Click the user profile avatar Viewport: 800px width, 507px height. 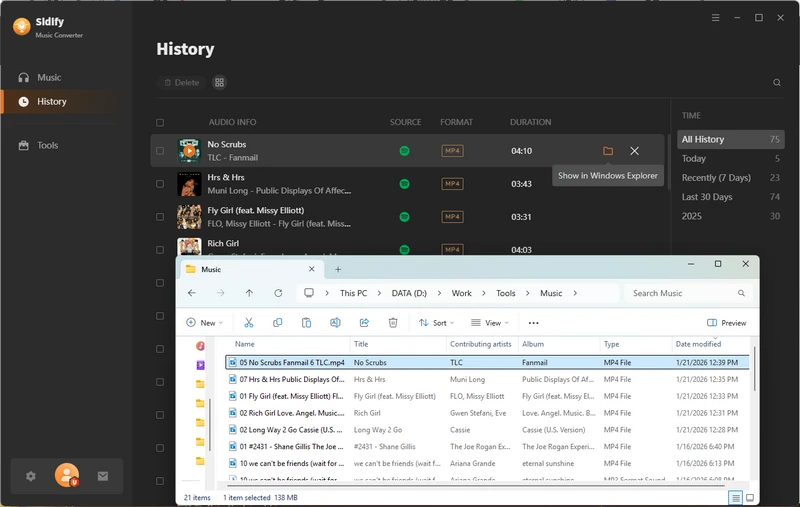[67, 476]
